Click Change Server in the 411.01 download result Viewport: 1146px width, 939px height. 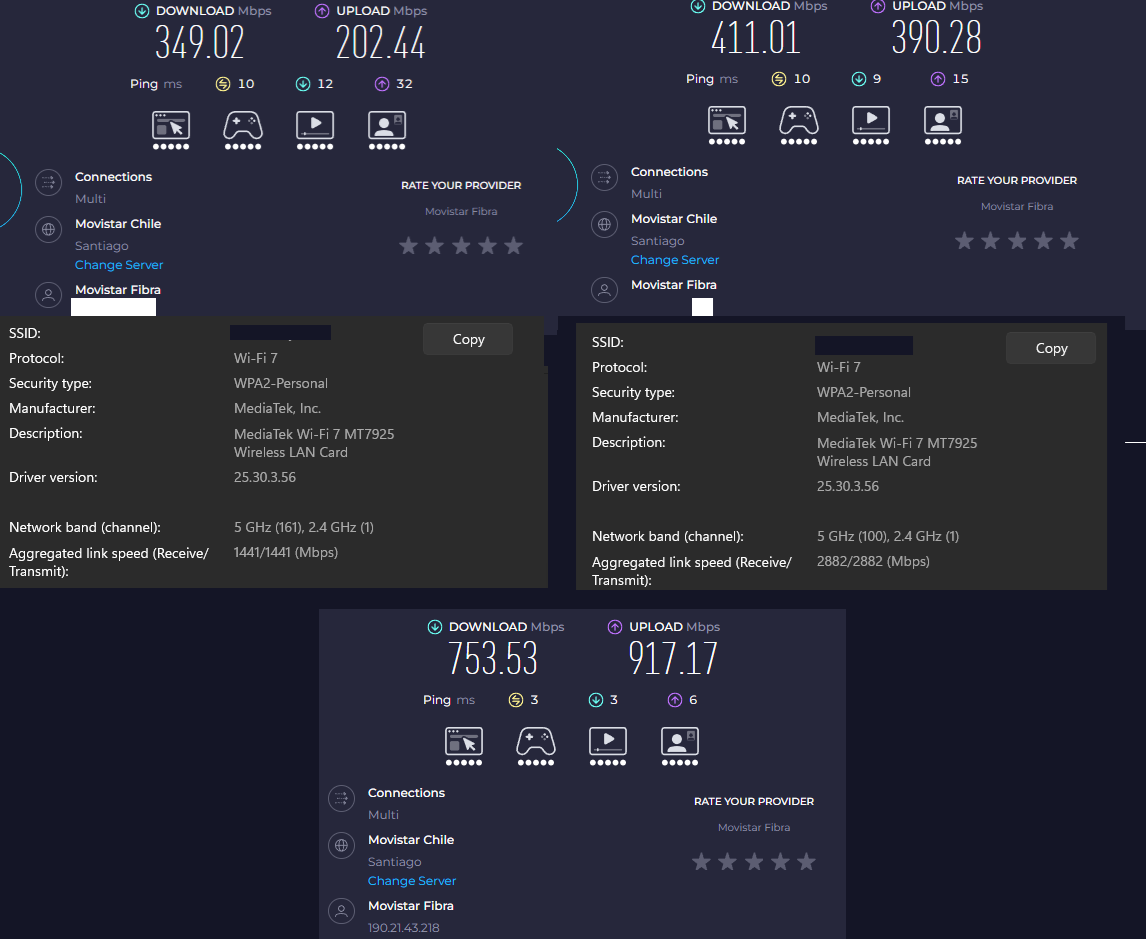point(675,260)
